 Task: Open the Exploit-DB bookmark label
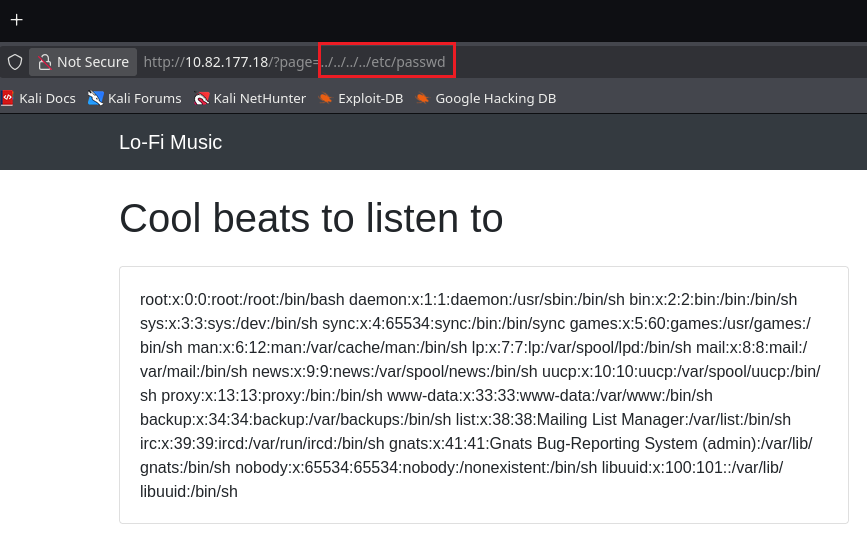(x=370, y=98)
